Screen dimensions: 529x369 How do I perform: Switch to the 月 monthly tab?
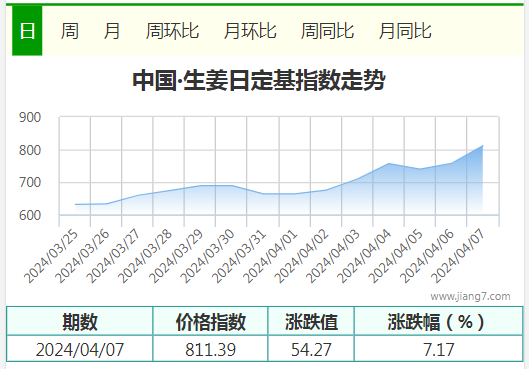pos(112,31)
